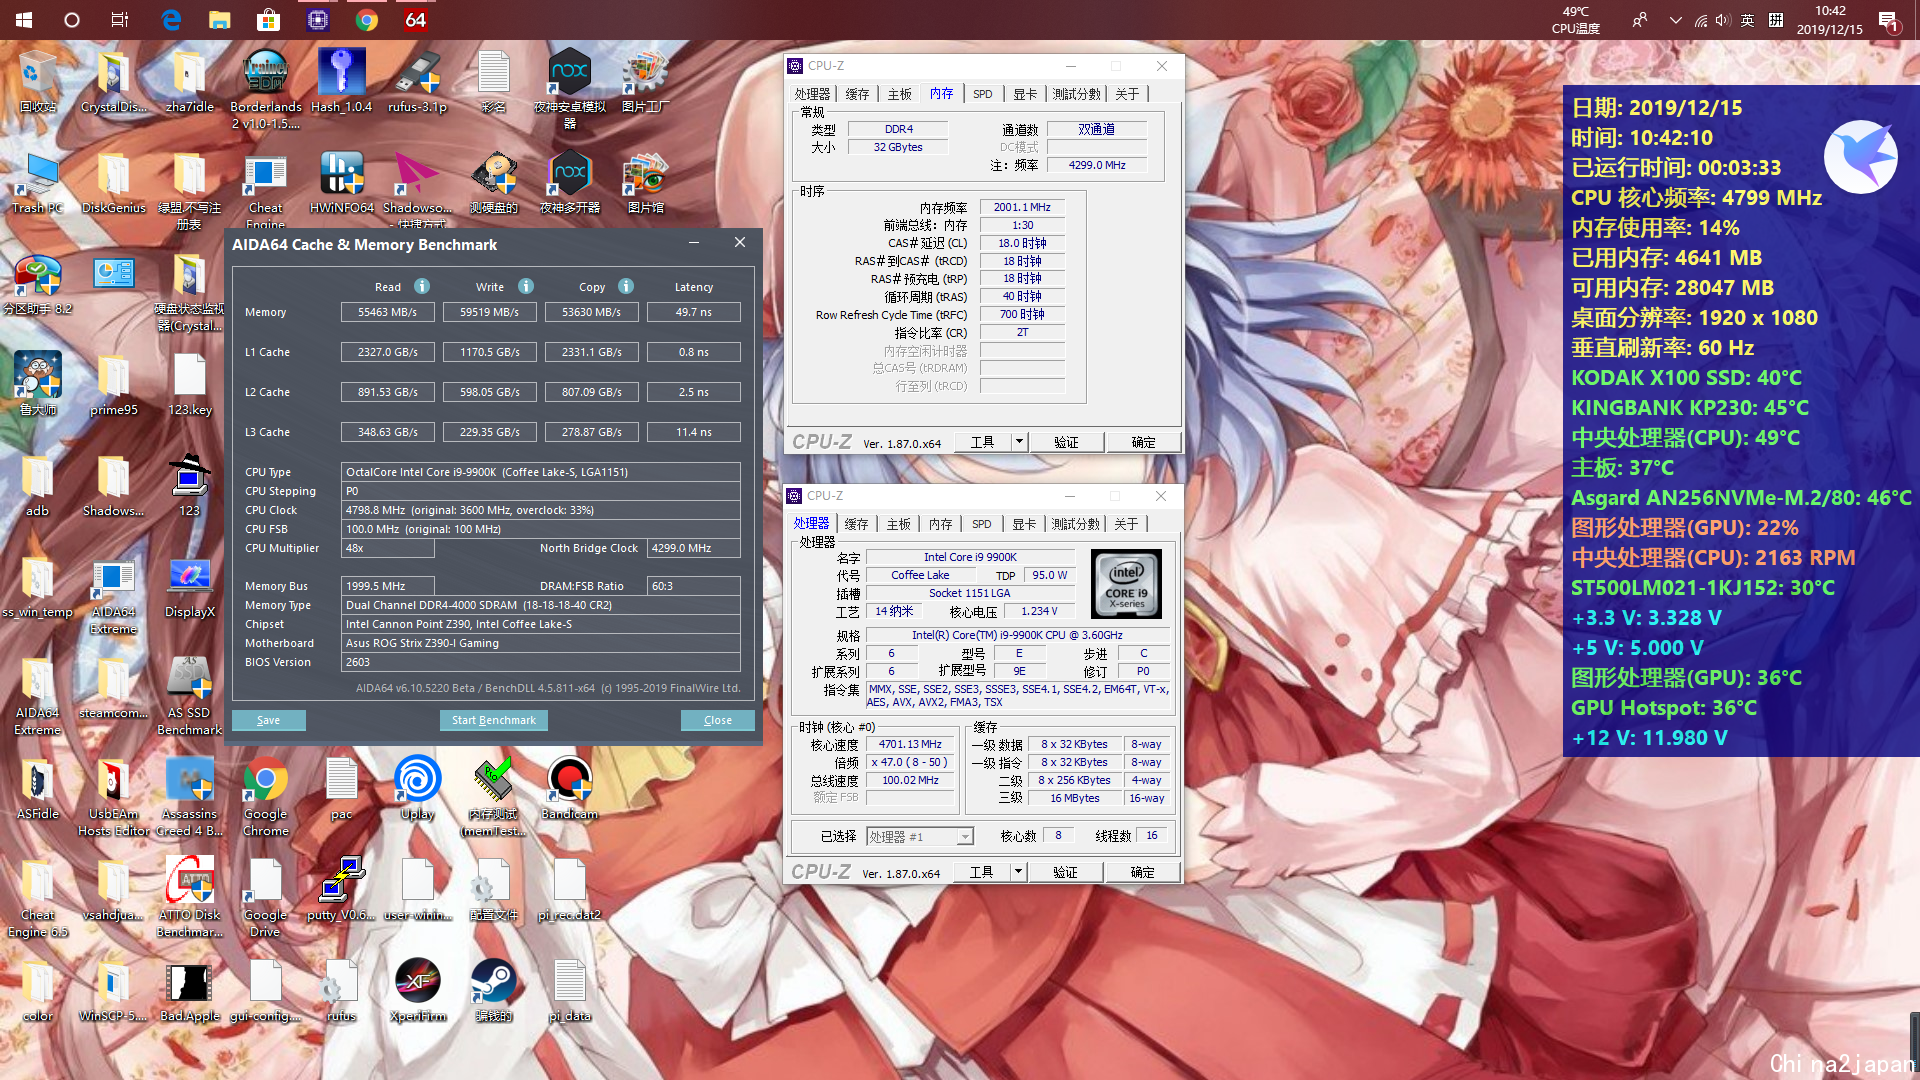Open the ATTO Disk Benchmark icon

(189, 898)
